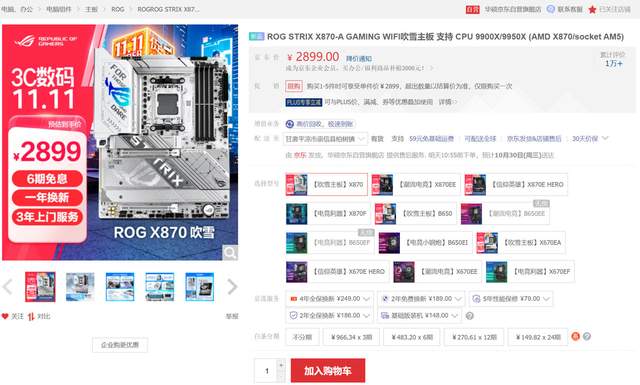This screenshot has width=640, height=385.
Task: Select the 【吹雪主板】X670EA model option
Action: 520,243
